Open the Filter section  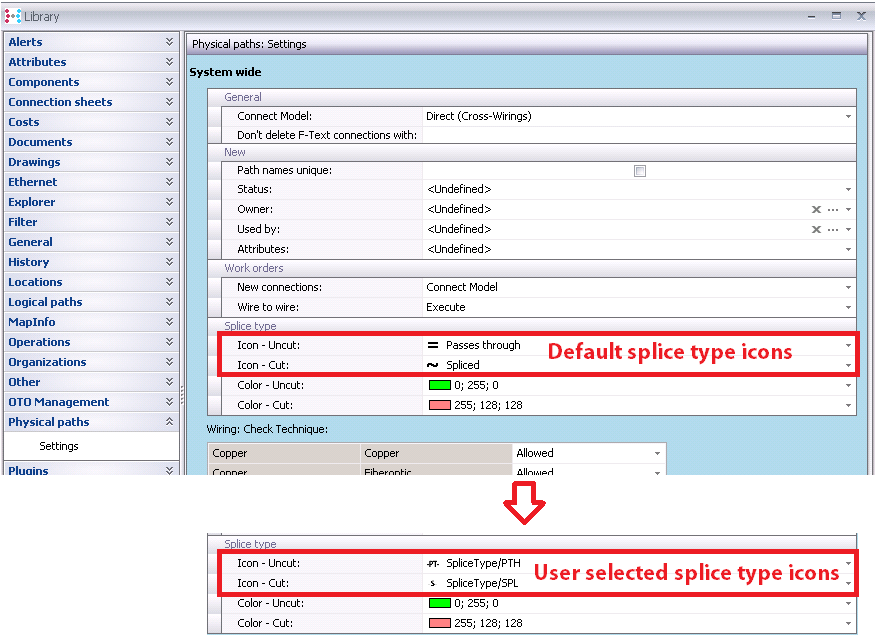coord(91,222)
